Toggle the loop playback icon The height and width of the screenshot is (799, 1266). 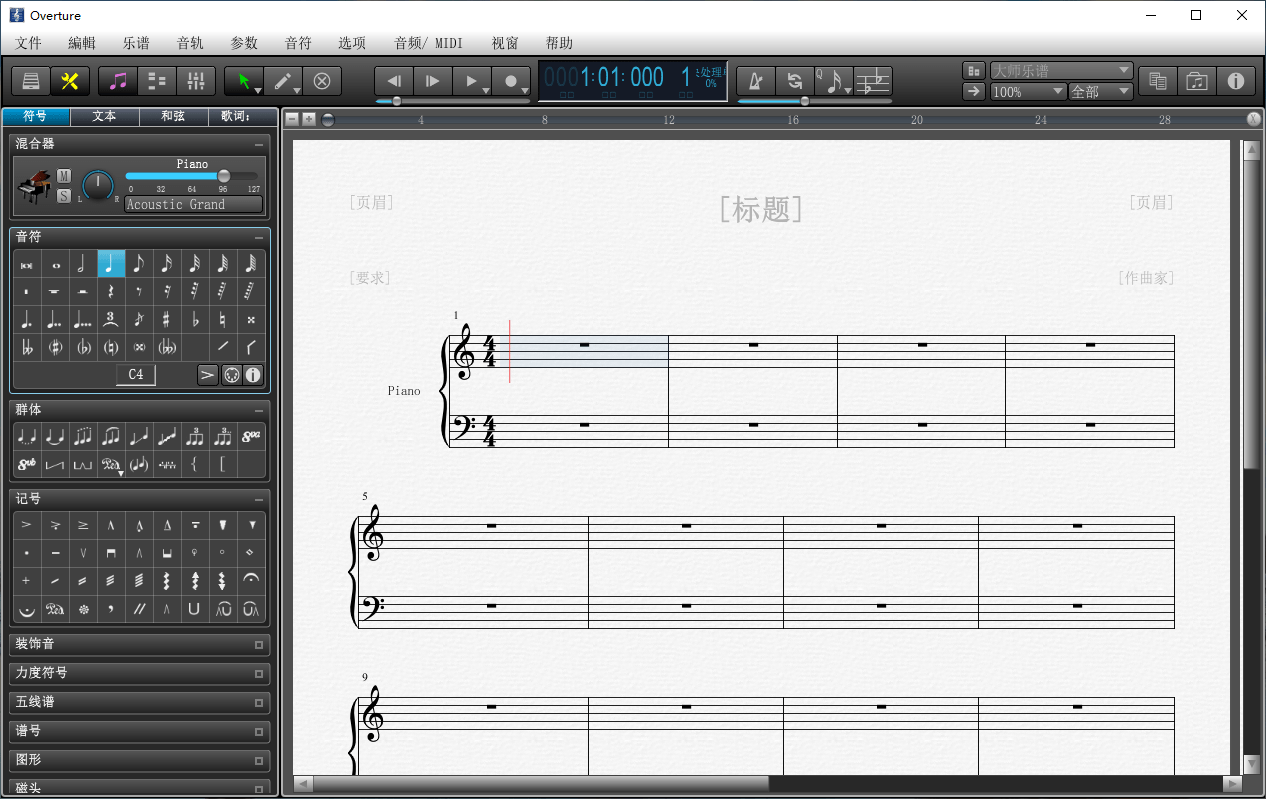click(x=795, y=81)
